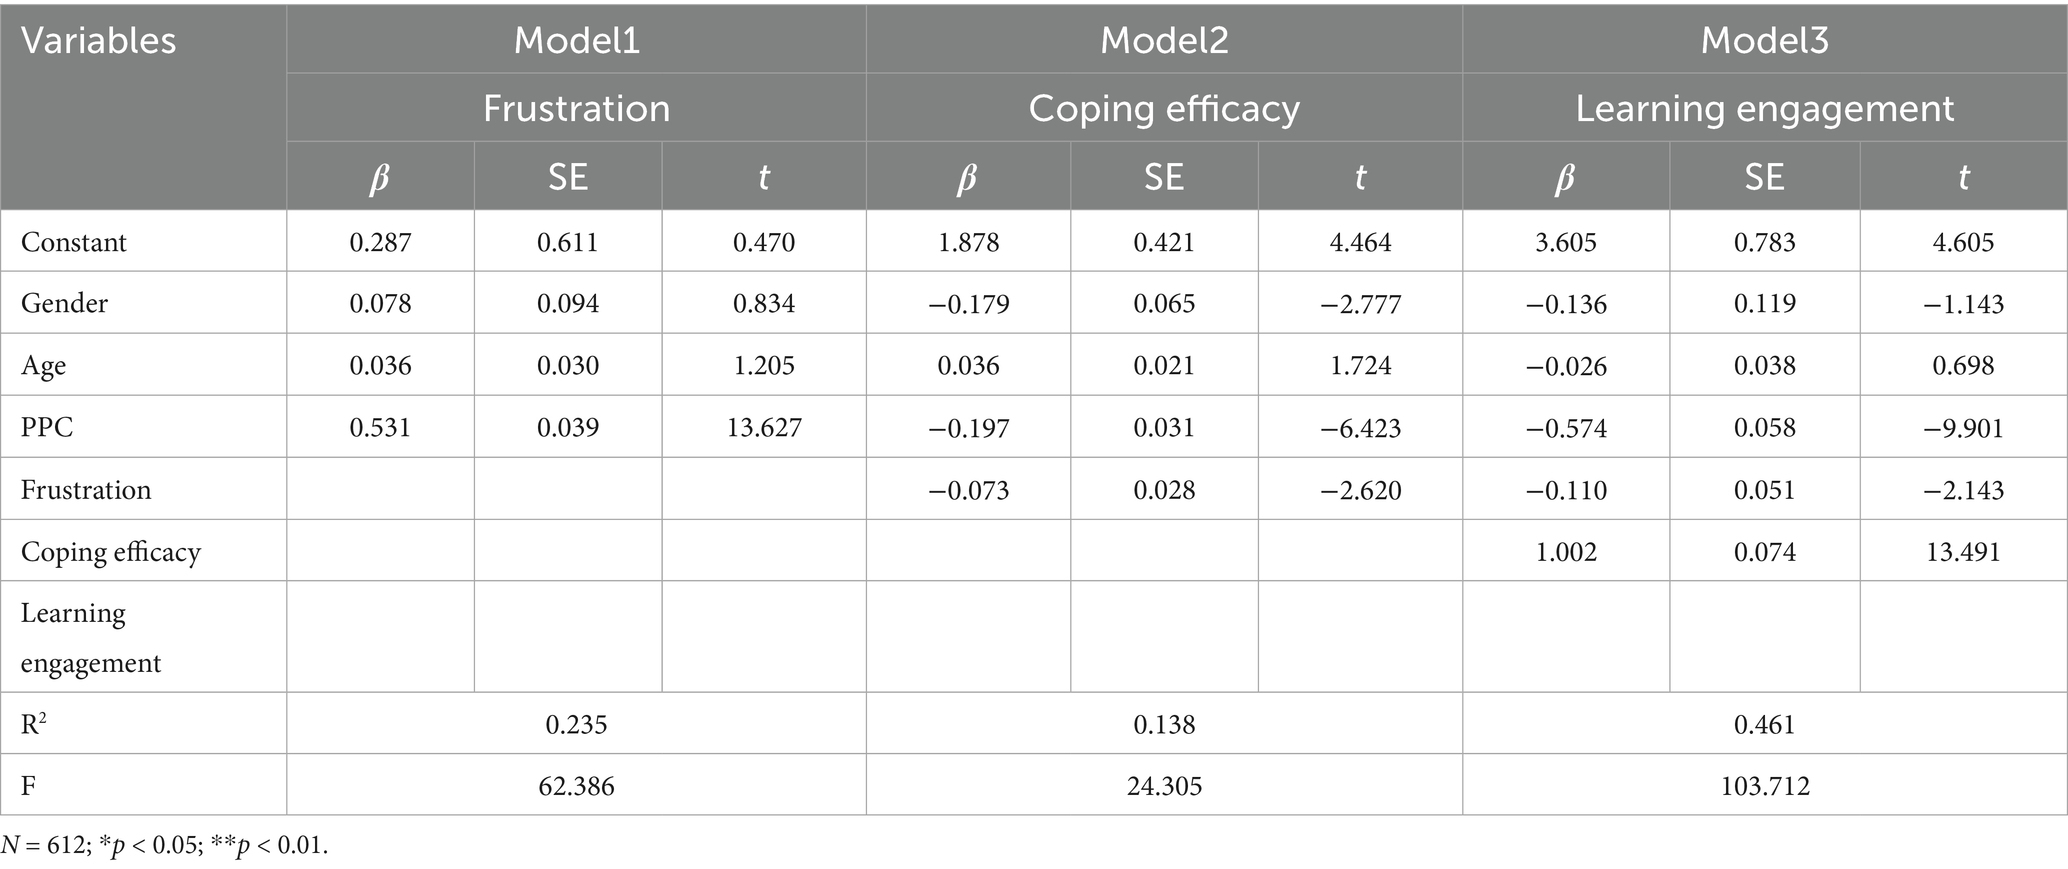This screenshot has width=2068, height=869.
Task: Click the Model3 header cell
Action: [1764, 40]
